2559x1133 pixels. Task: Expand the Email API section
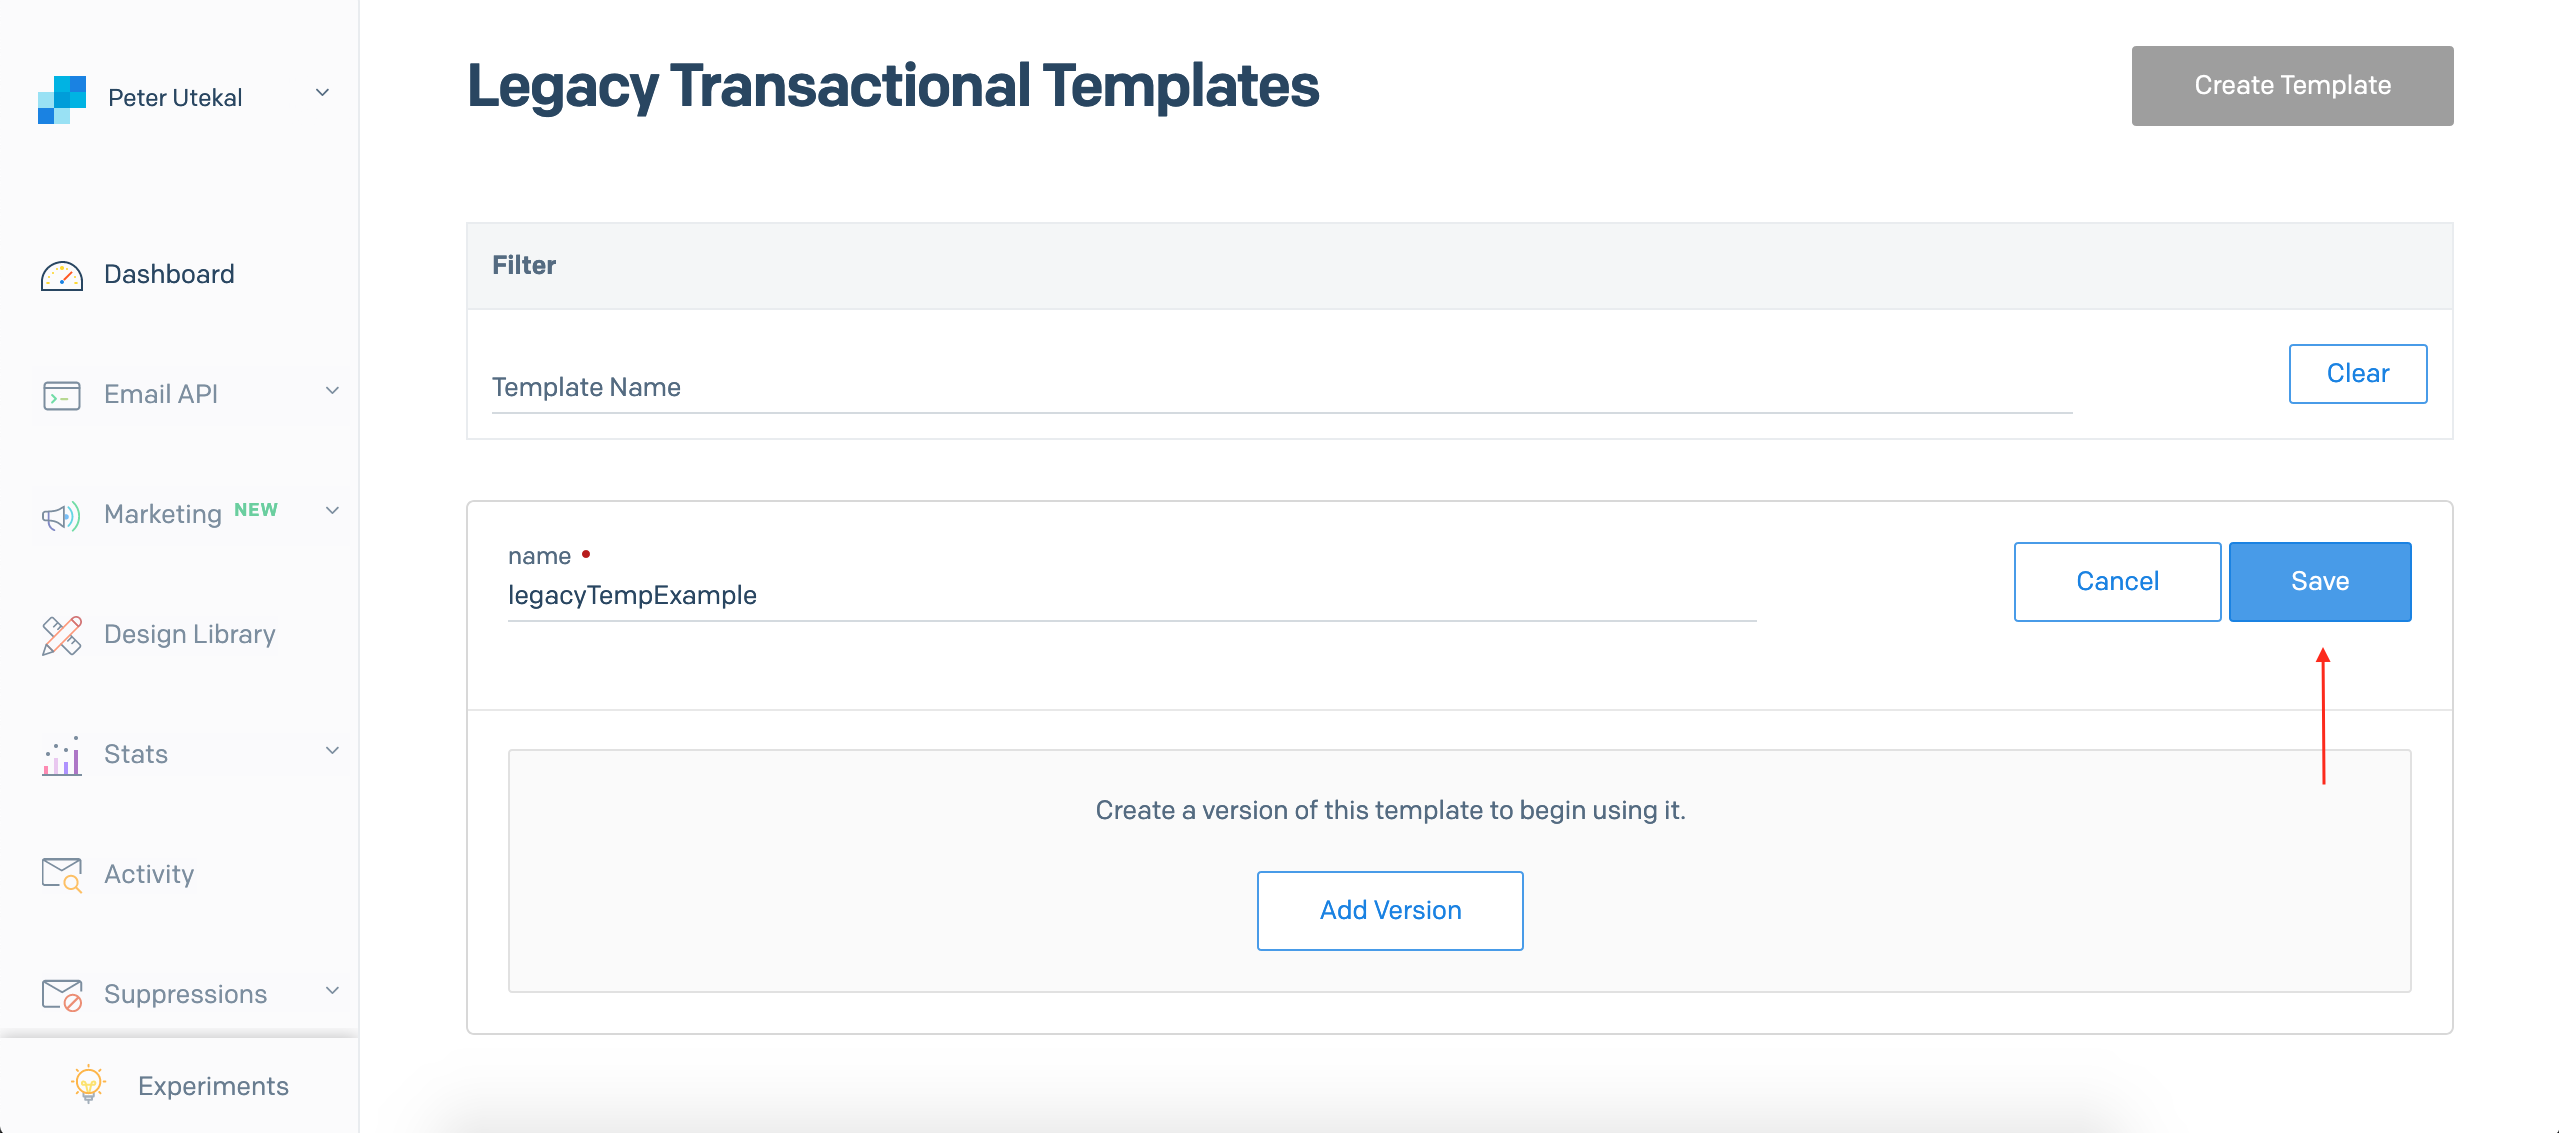click(332, 392)
